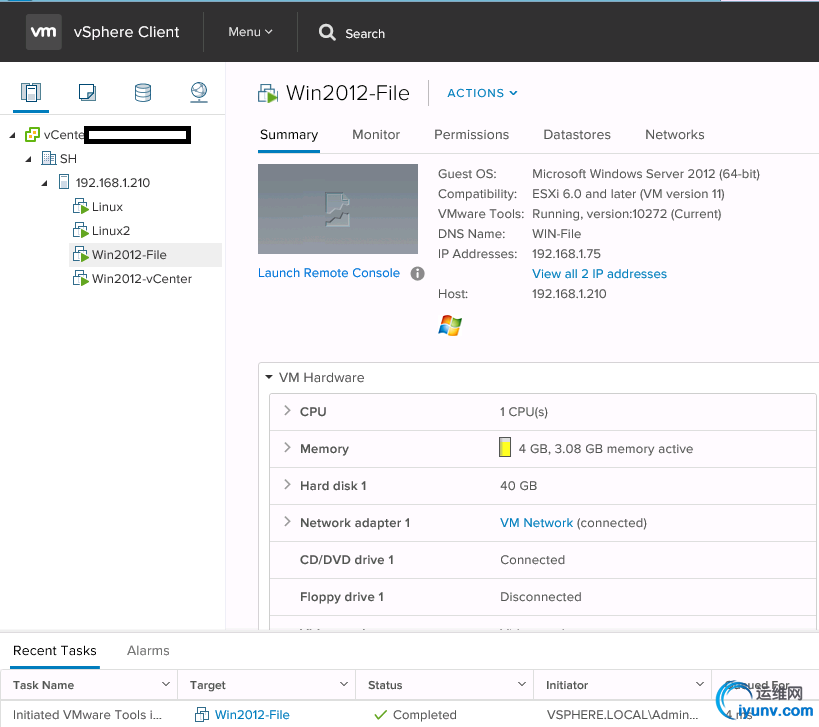819x727 pixels.
Task: Click the VM icon beside Win2012-File title
Action: point(268,93)
